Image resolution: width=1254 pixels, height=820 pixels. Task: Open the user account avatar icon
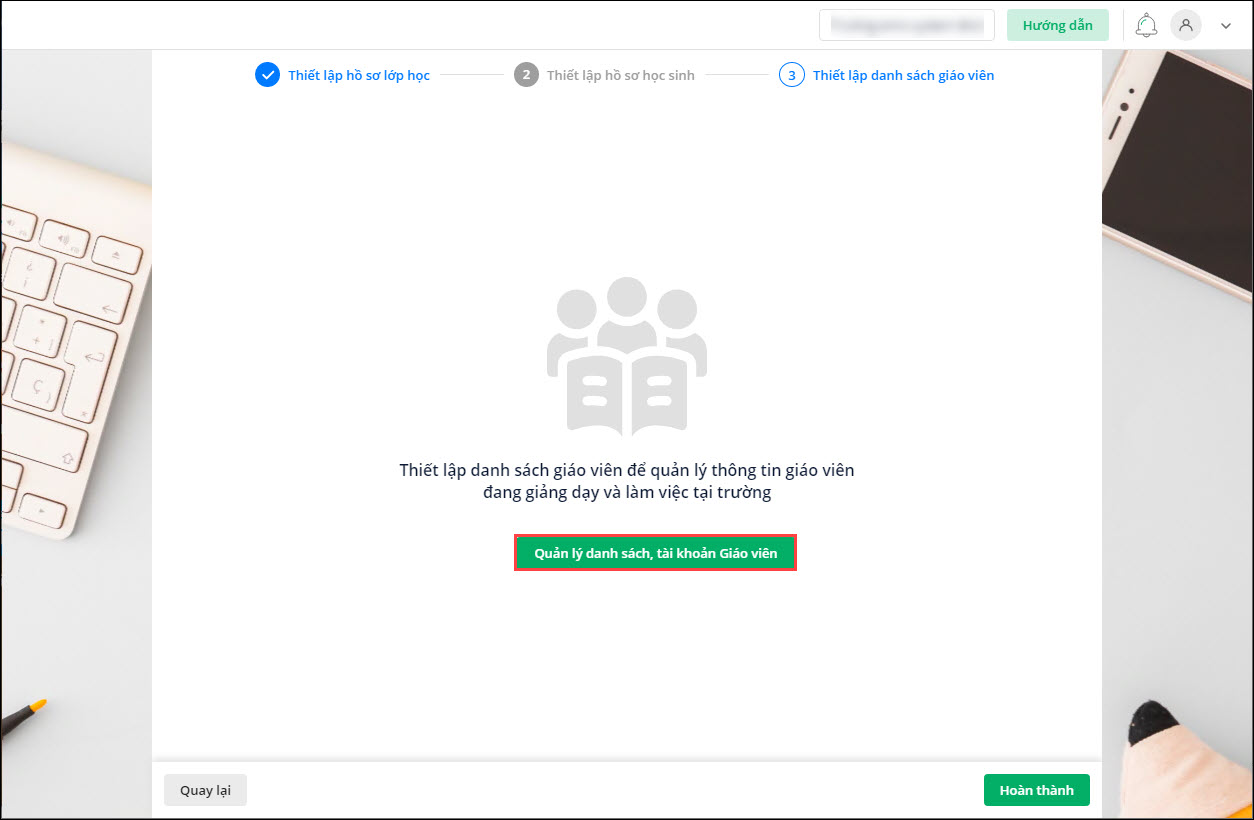[1186, 26]
